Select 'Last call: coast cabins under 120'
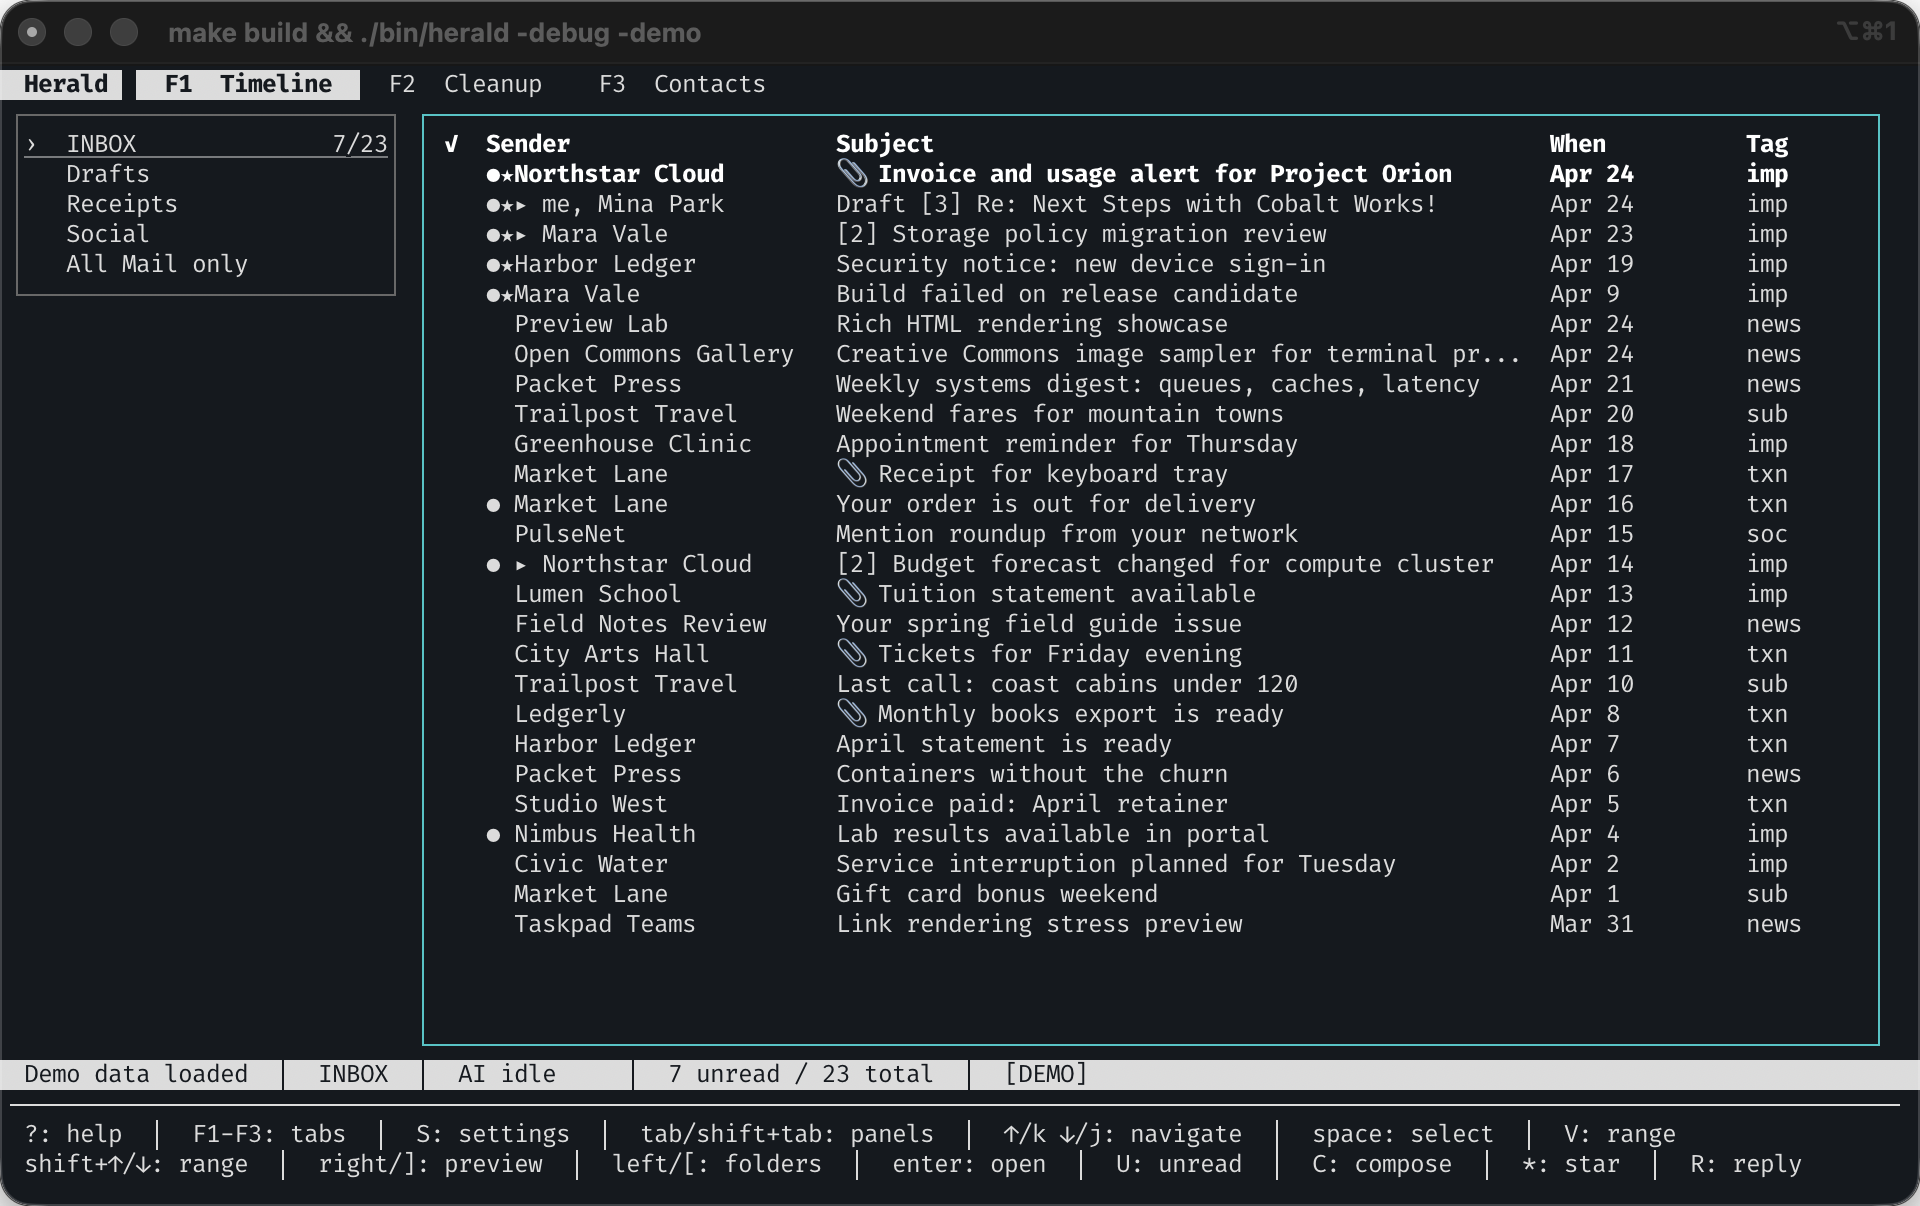The image size is (1920, 1206). (1150, 684)
